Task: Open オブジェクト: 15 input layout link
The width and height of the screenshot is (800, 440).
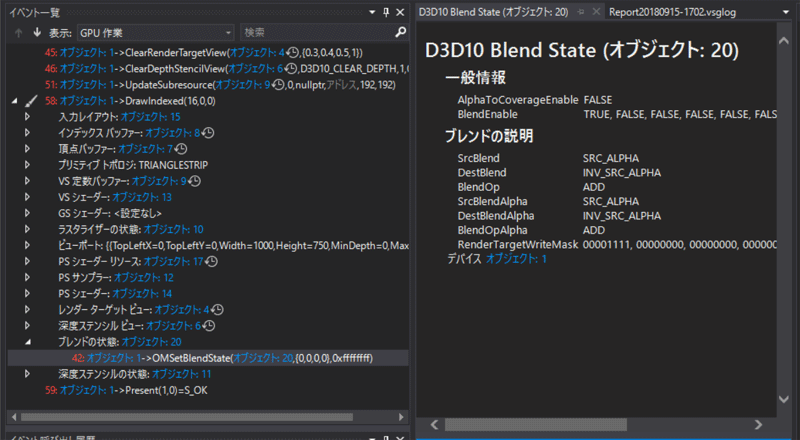Action: [151, 117]
